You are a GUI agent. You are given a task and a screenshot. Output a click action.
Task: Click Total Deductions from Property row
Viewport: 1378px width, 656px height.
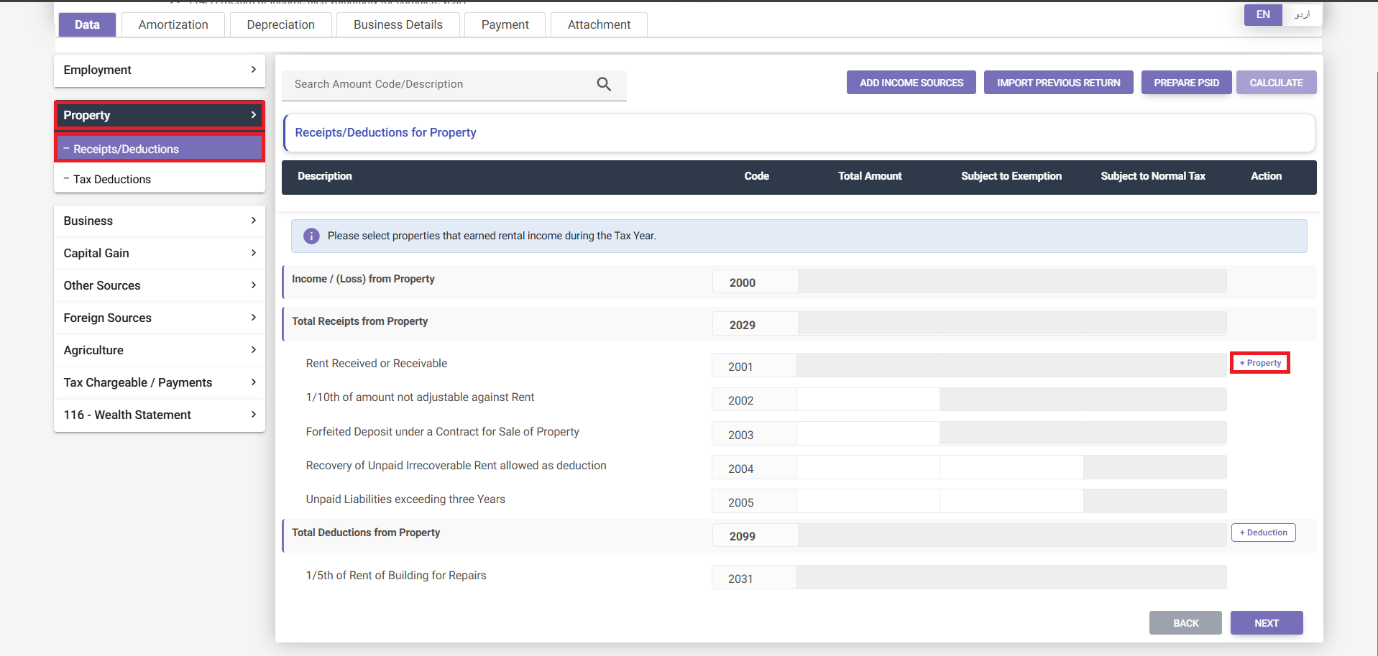(x=799, y=535)
